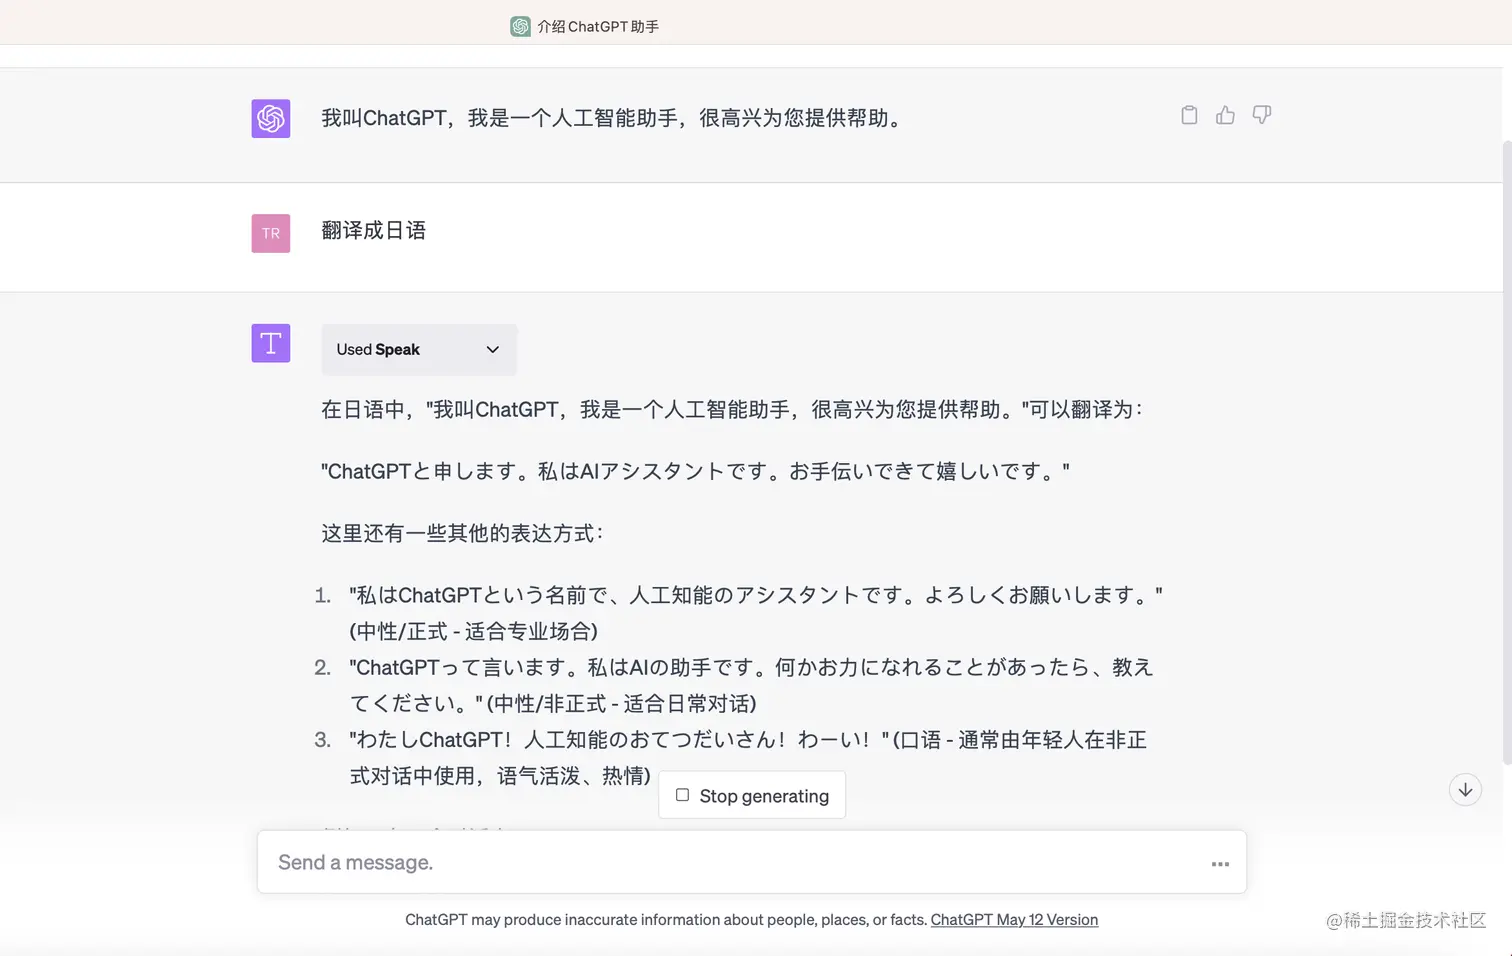
Task: Click the thumbs up feedback icon
Action: (1225, 115)
